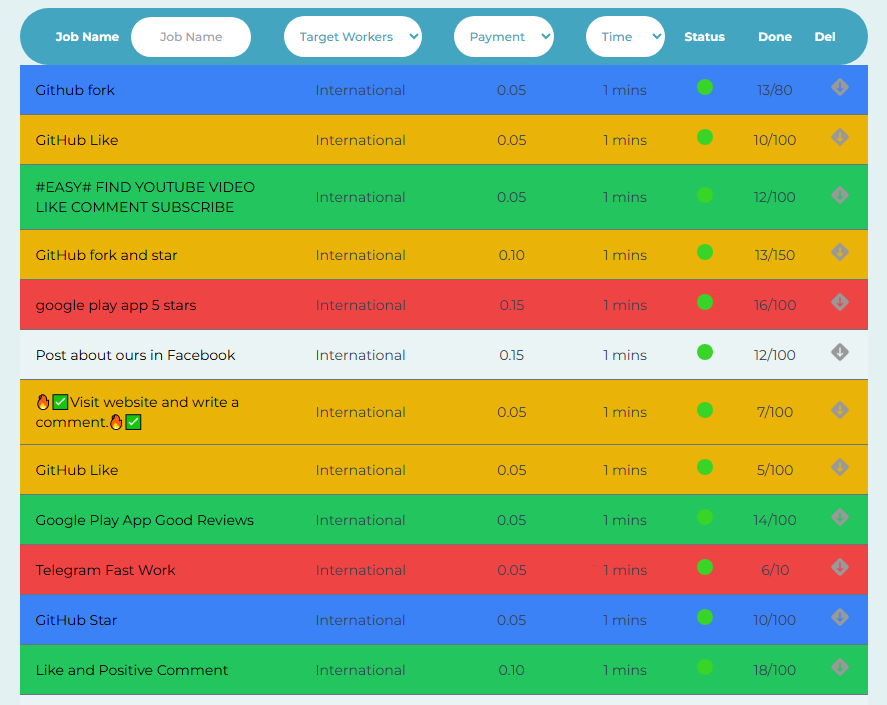Click status dot of GitHub Like with 10/100
The image size is (887, 705).
click(x=704, y=137)
